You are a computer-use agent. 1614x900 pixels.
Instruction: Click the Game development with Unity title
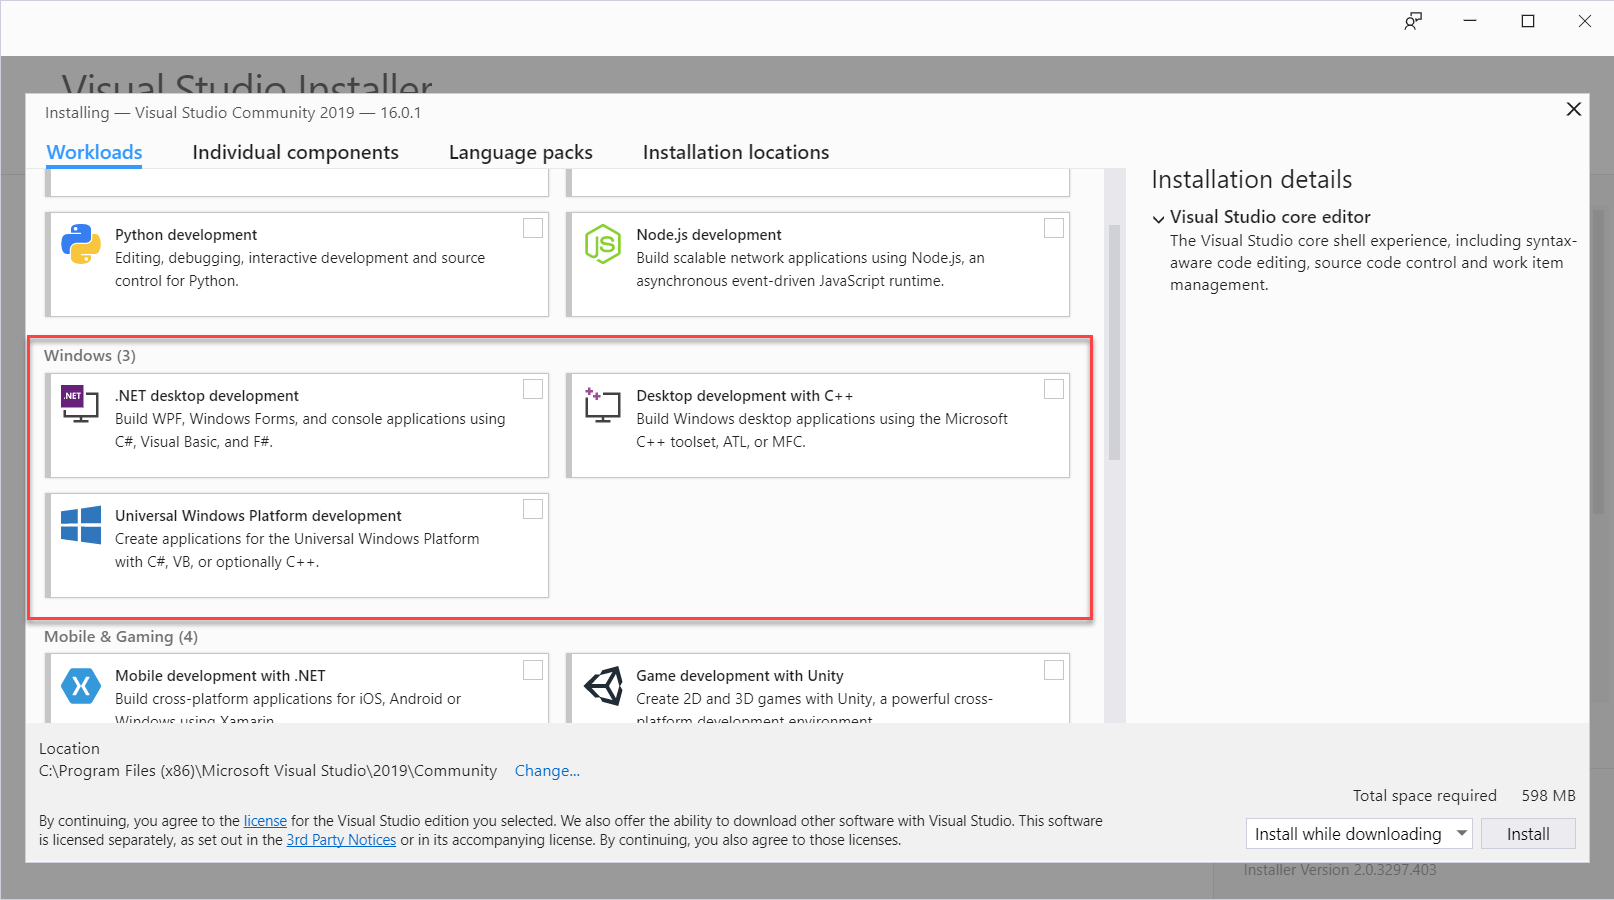tap(740, 676)
